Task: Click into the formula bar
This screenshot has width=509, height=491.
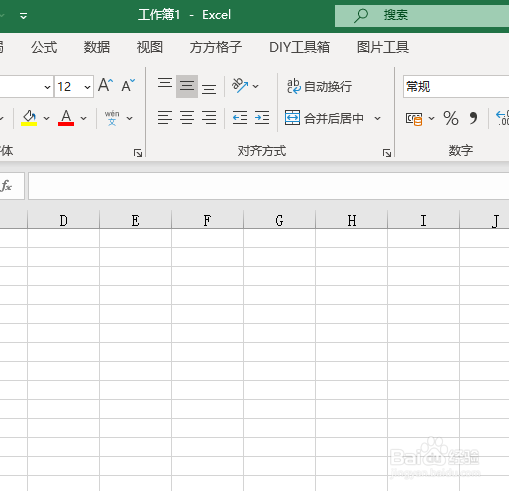Action: pyautogui.click(x=269, y=186)
